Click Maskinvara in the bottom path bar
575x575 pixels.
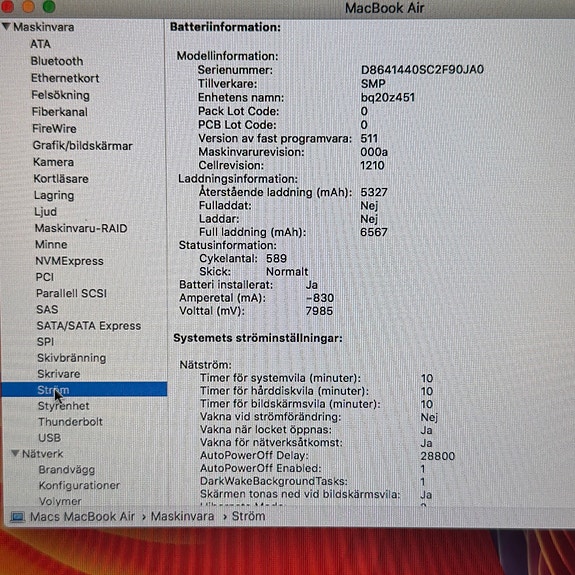182,516
